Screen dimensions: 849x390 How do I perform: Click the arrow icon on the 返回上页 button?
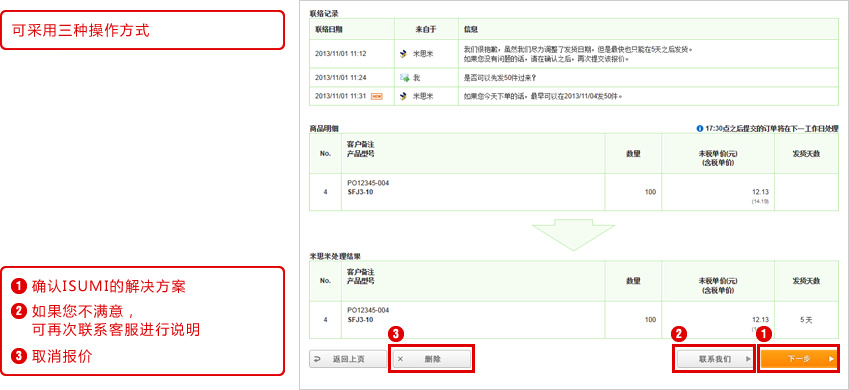[317, 359]
